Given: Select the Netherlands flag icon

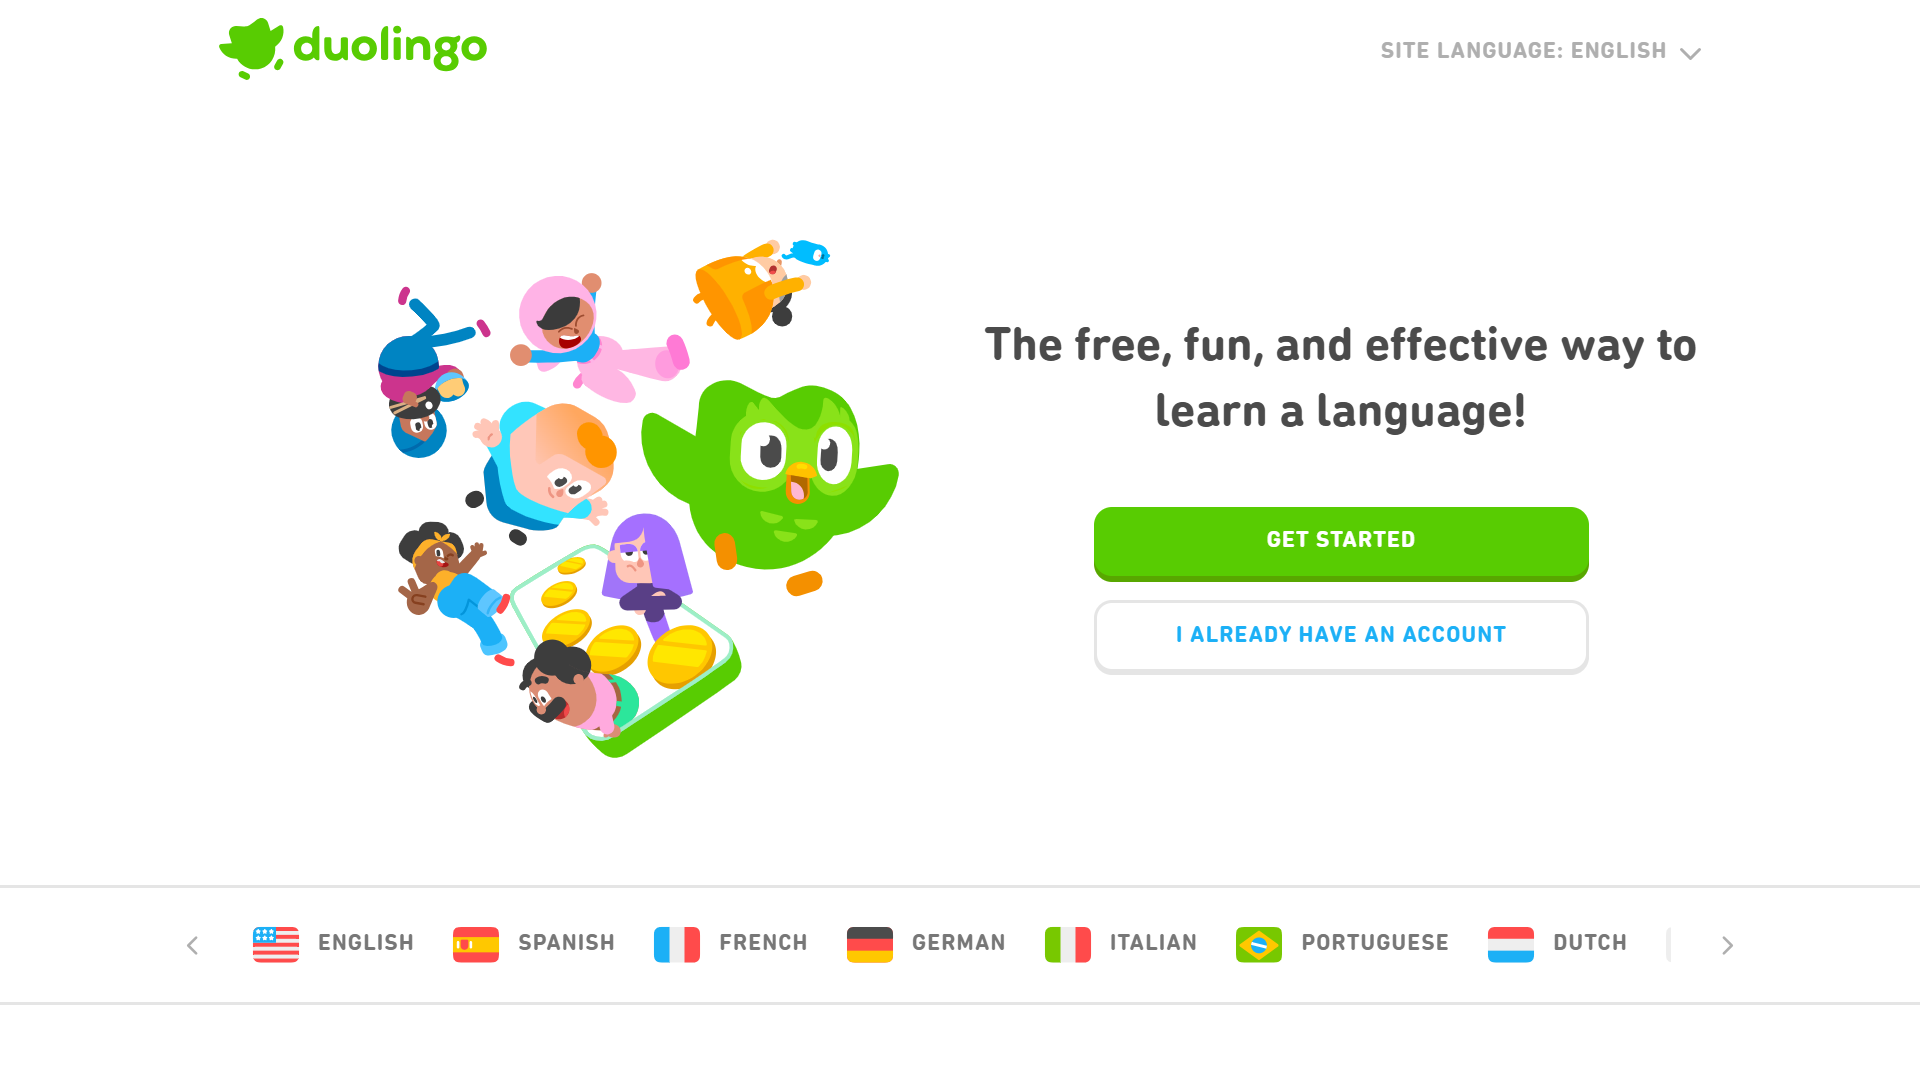Looking at the screenshot, I should [1511, 944].
